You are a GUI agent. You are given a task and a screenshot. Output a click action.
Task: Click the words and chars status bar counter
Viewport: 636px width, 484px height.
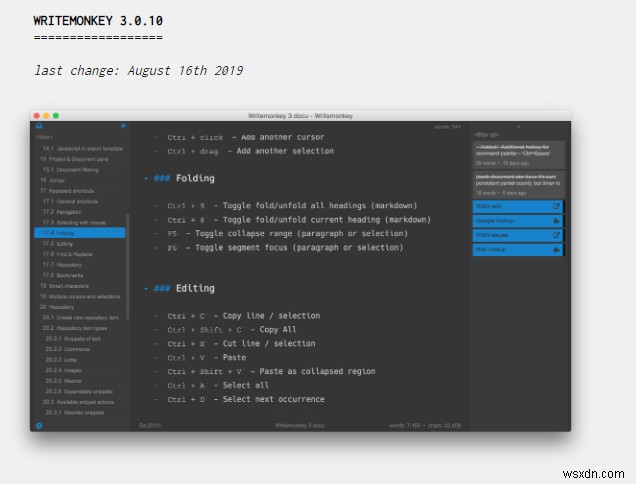425,426
